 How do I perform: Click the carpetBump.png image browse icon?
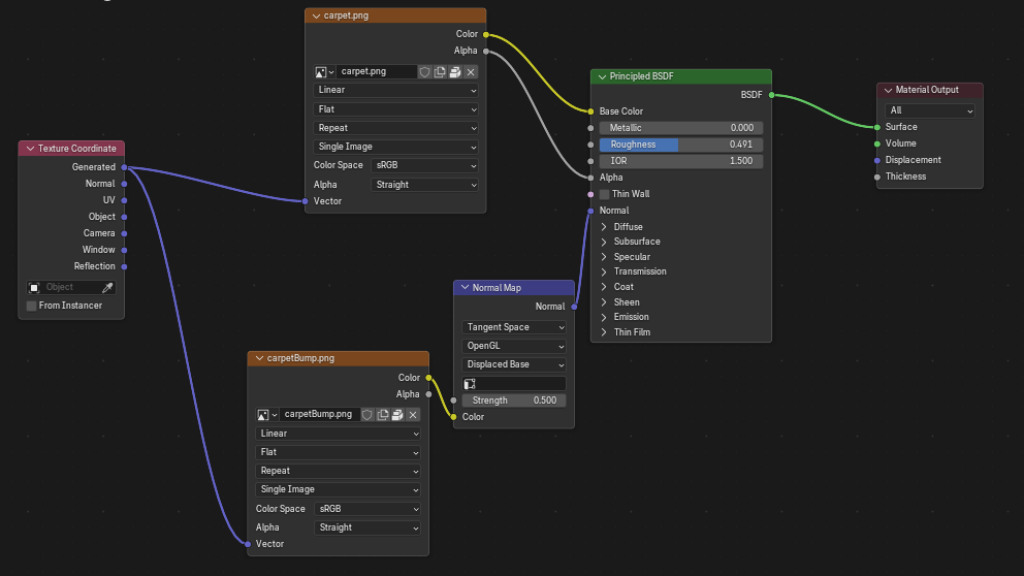coord(266,415)
